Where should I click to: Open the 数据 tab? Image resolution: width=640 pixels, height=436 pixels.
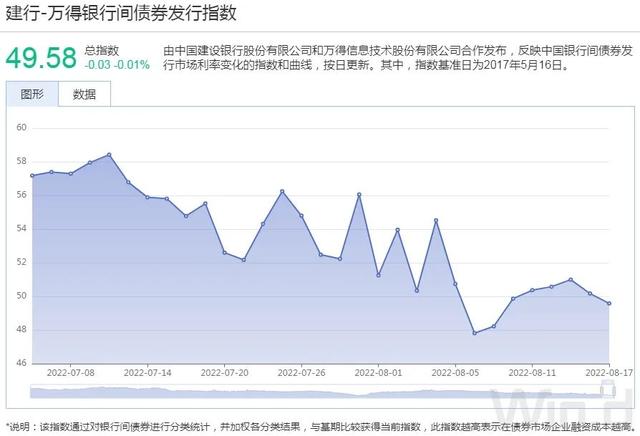tap(84, 94)
